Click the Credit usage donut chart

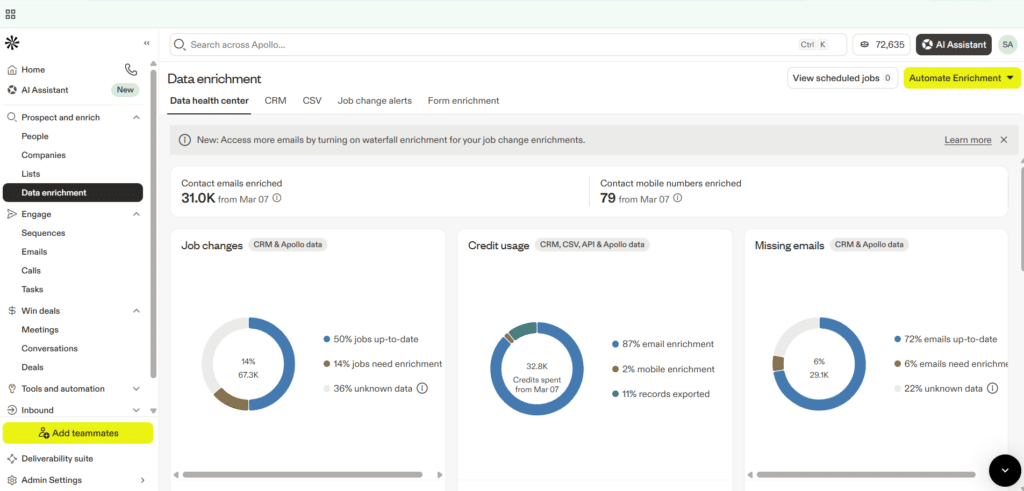[537, 370]
